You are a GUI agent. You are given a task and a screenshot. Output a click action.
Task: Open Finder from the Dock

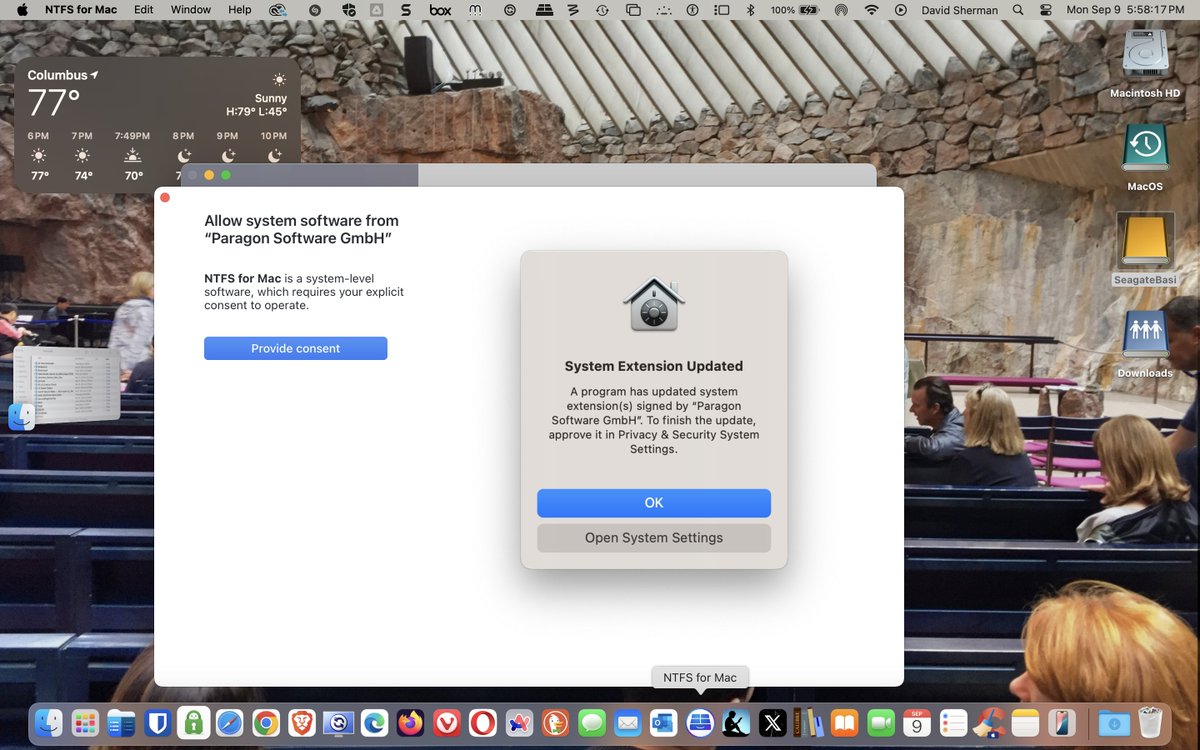pyautogui.click(x=49, y=722)
